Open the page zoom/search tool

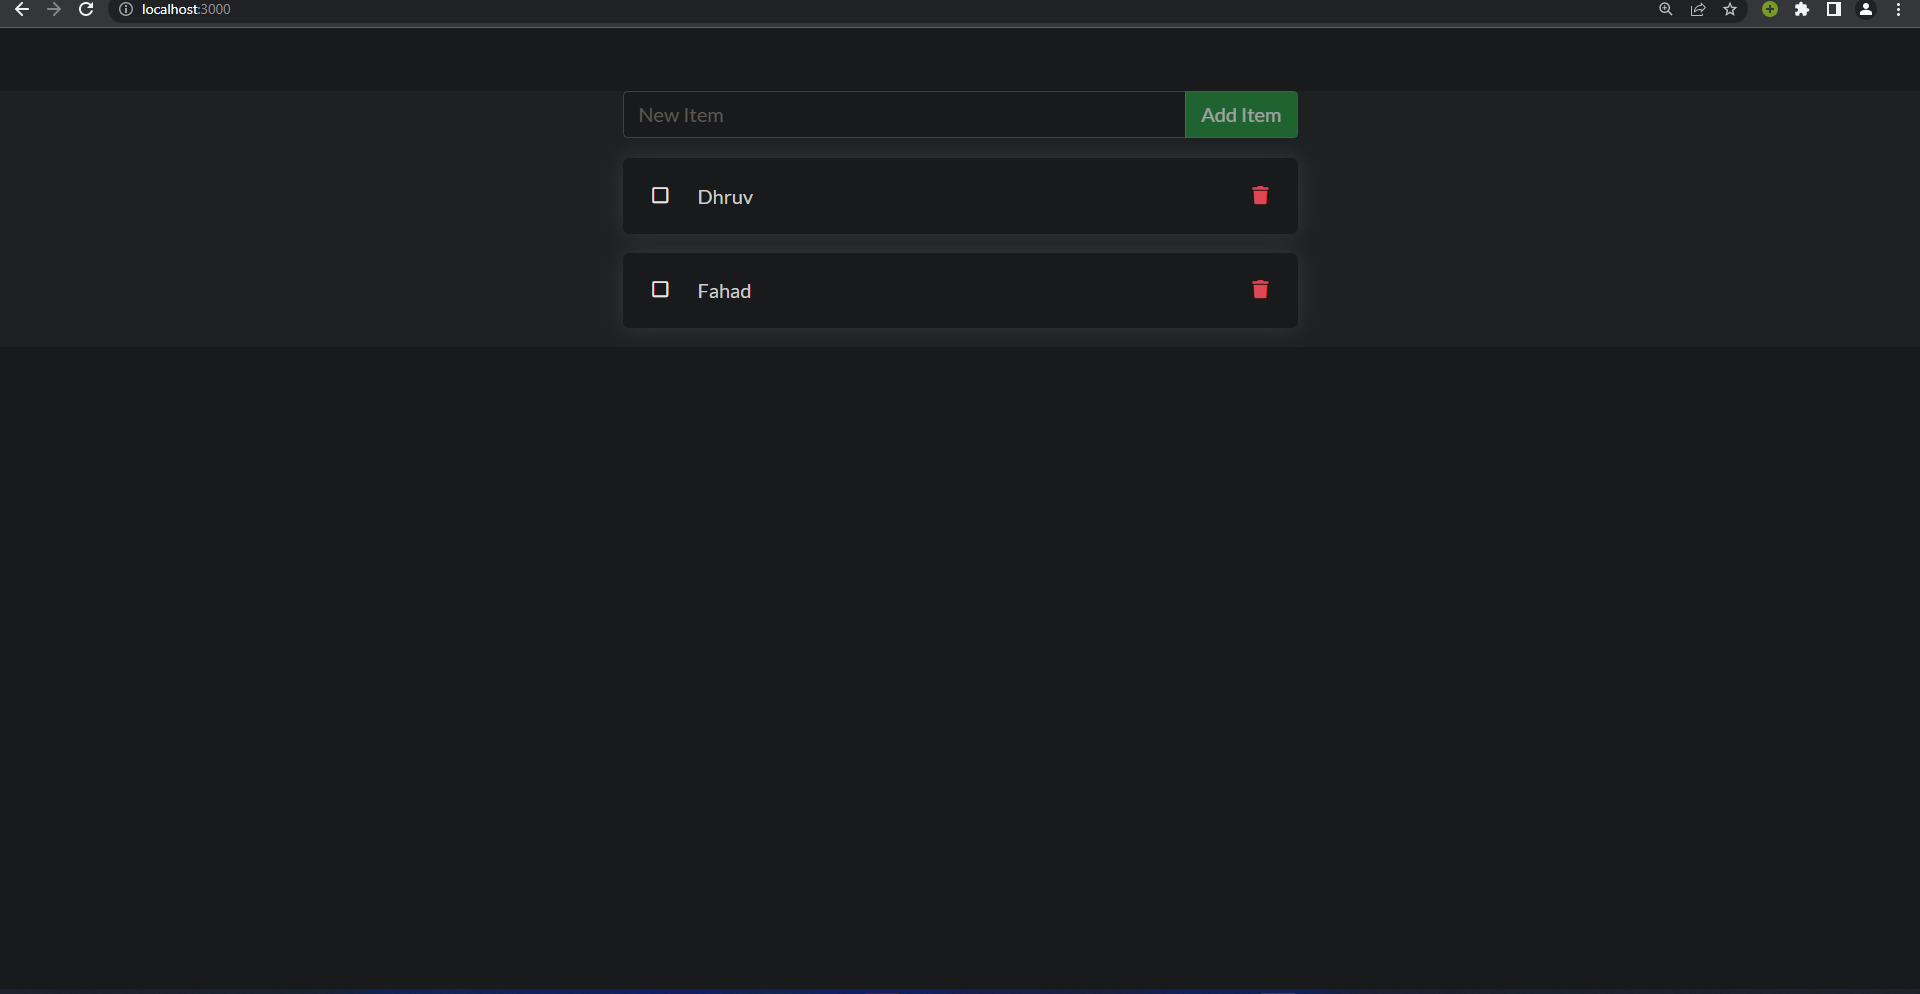1665,9
